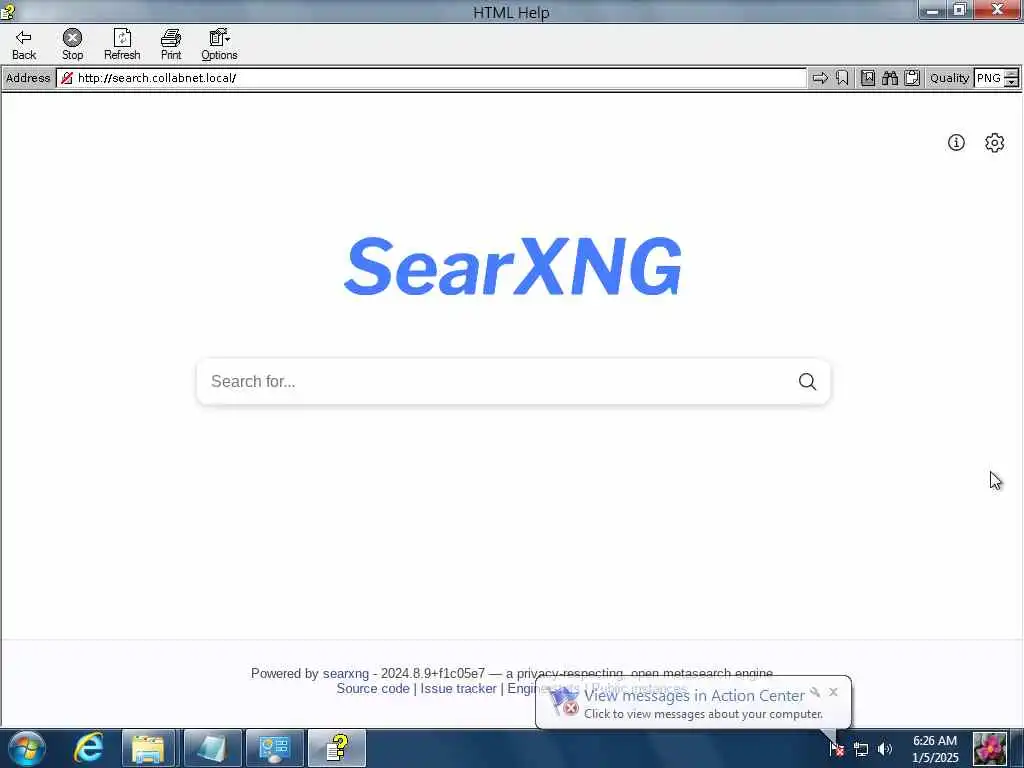This screenshot has height=768, width=1024.
Task: Decrease Quality with spinner down arrow
Action: pos(1012,83)
